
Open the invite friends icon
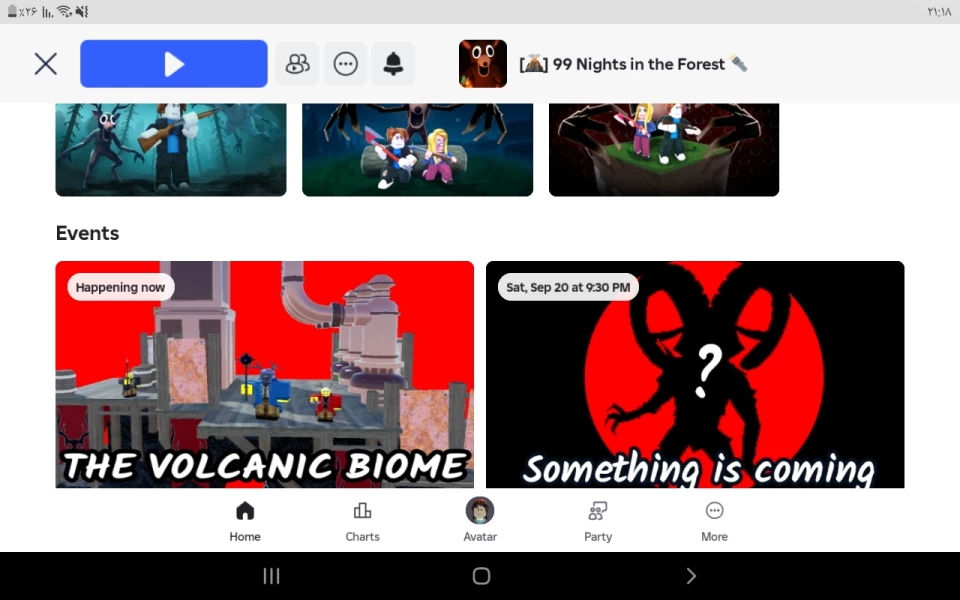tap(298, 64)
